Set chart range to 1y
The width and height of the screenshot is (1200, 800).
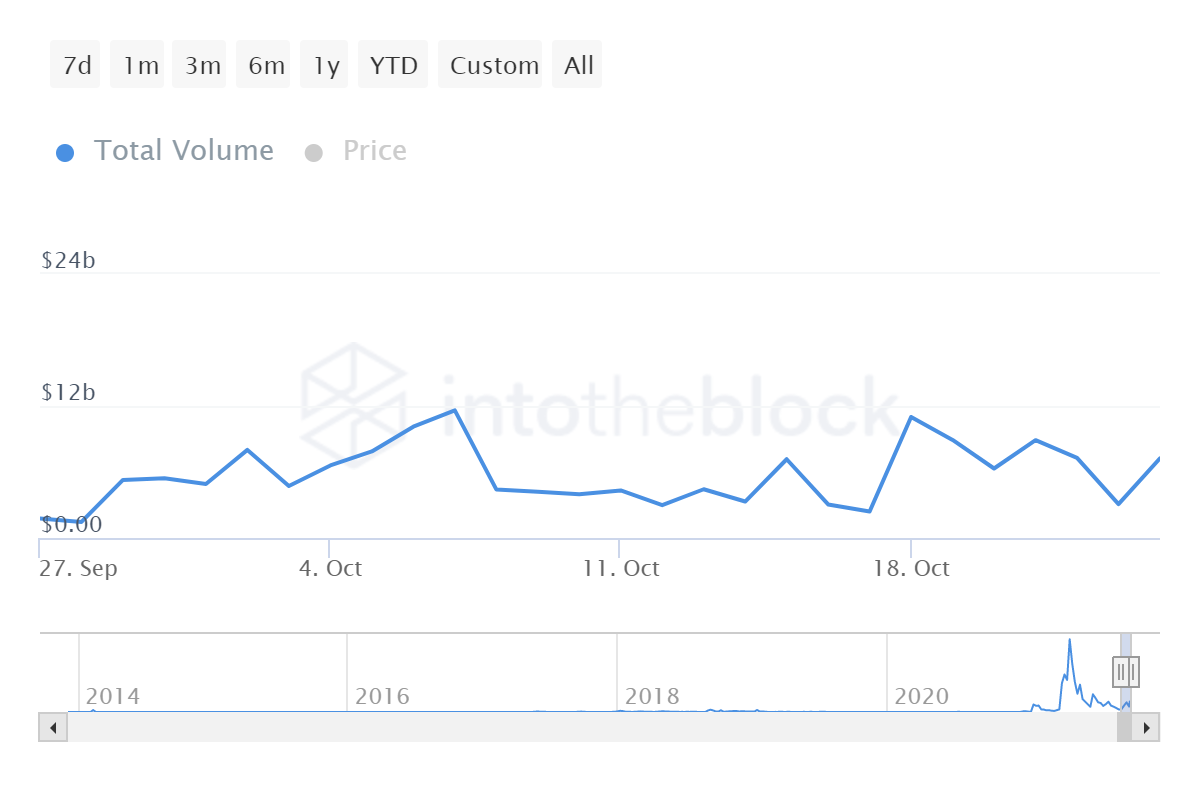[326, 66]
